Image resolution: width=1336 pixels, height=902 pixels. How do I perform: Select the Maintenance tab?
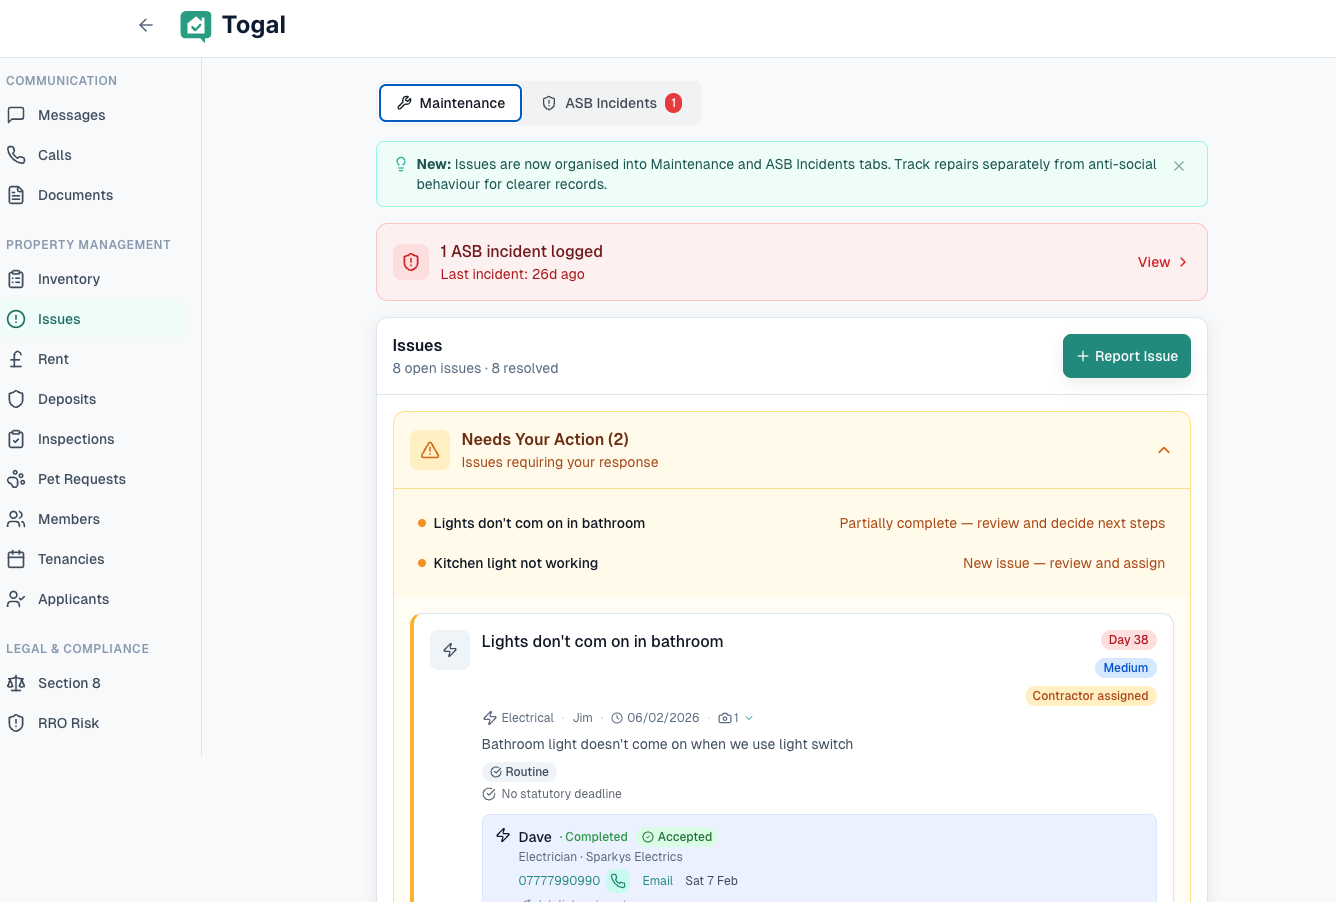tap(450, 103)
